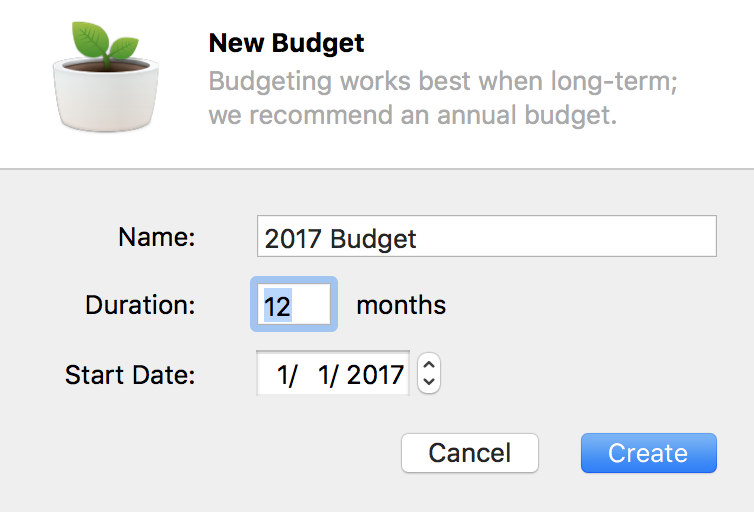This screenshot has width=754, height=512.
Task: Select the year 2017 in Start Date
Action: (375, 375)
